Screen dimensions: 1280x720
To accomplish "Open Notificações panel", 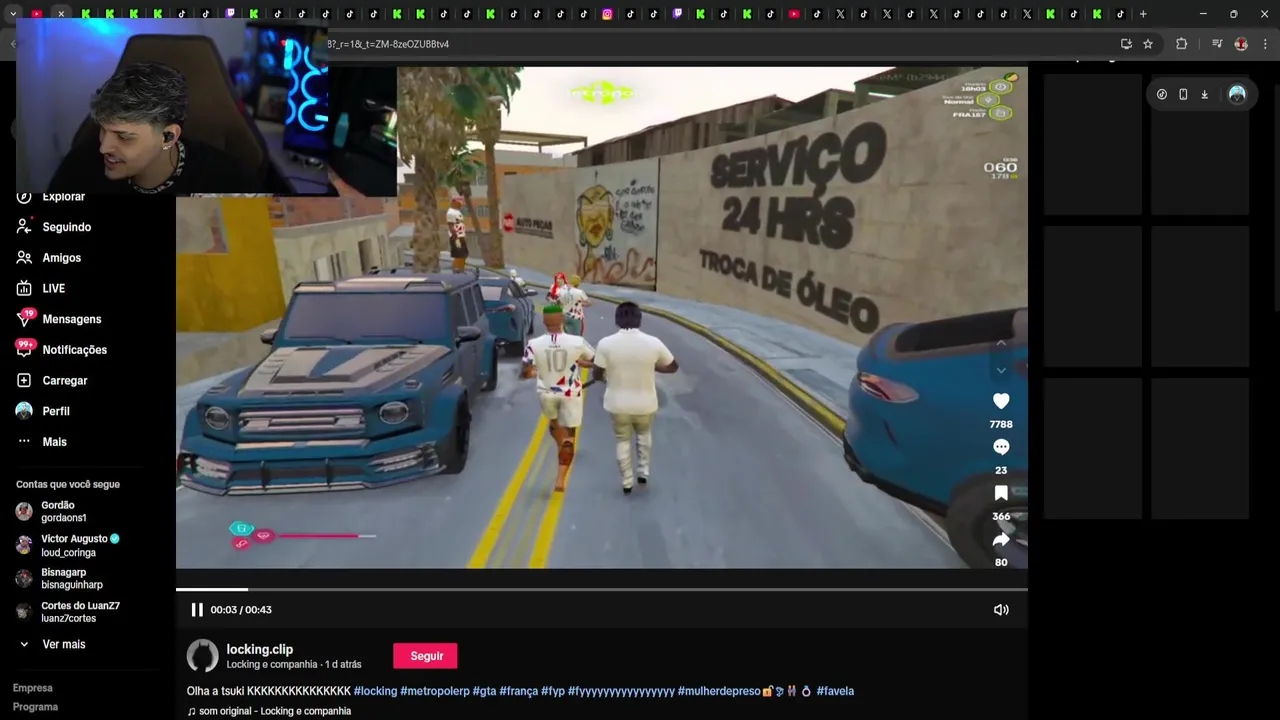I will [x=74, y=350].
